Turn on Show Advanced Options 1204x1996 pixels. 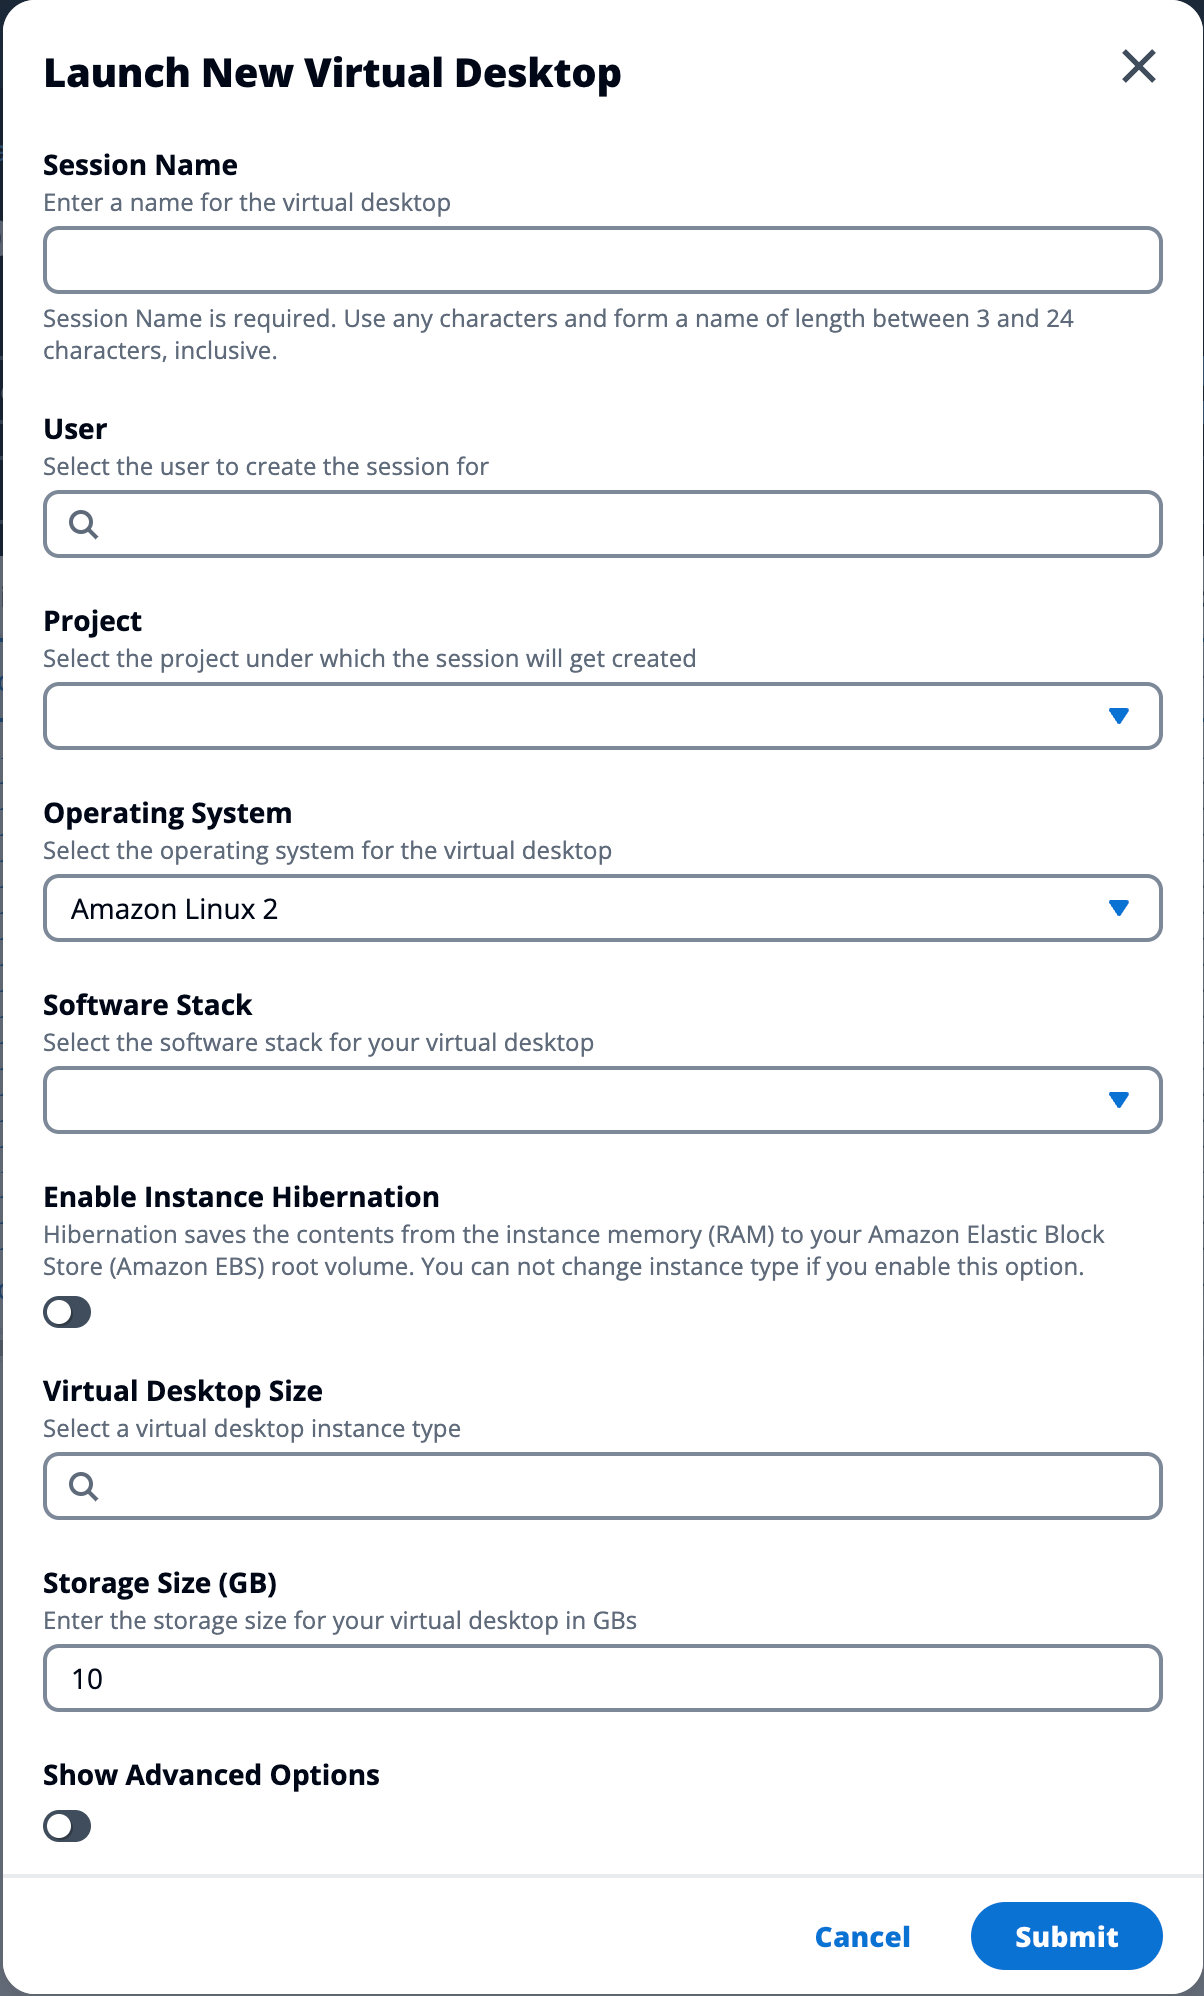[x=66, y=1826]
